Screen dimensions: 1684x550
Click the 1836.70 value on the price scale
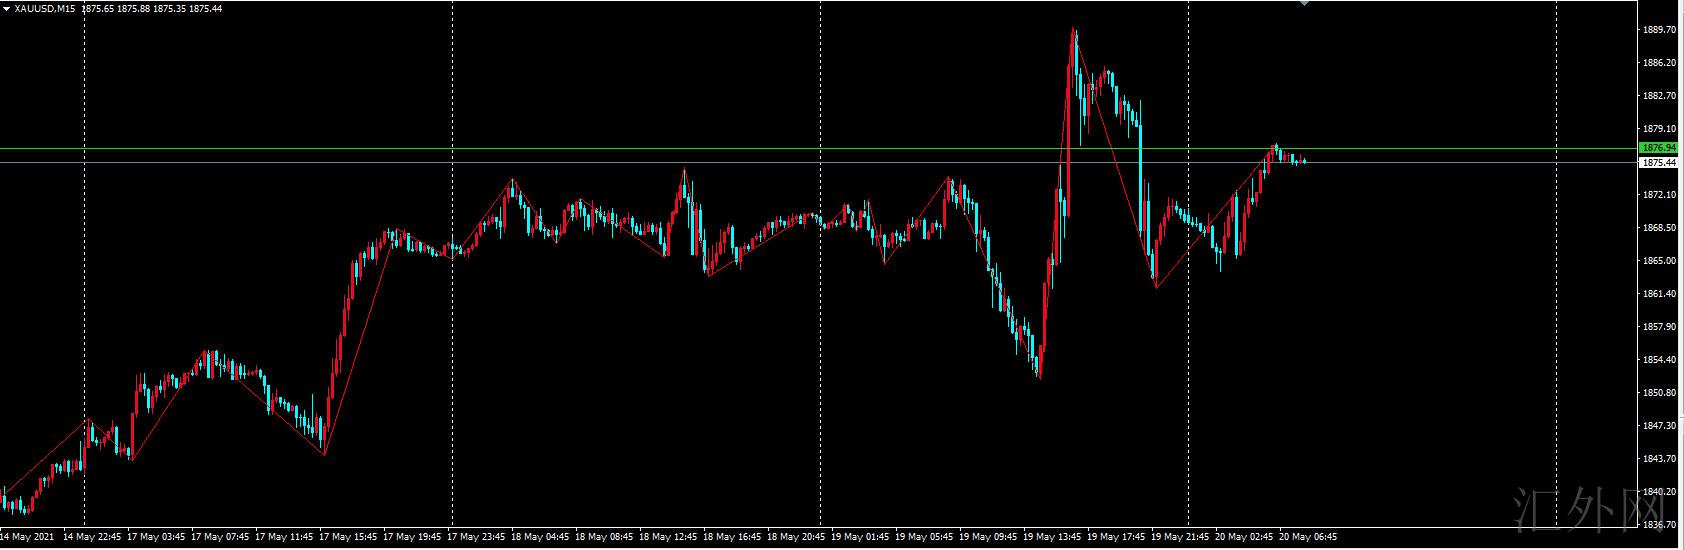(1659, 524)
